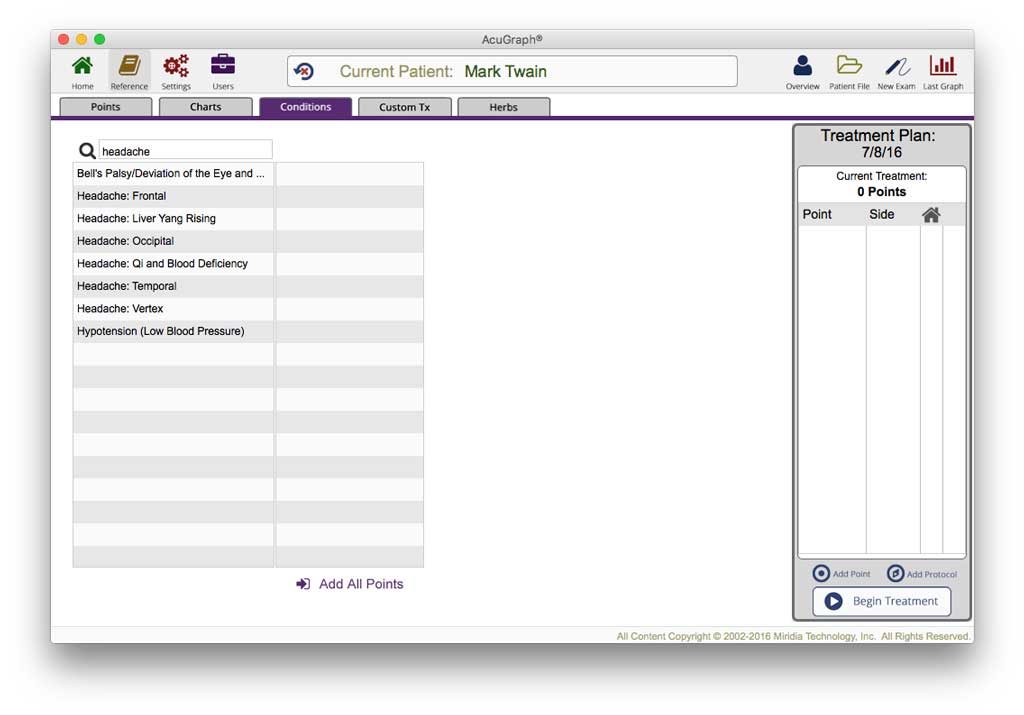Image resolution: width=1024 pixels, height=715 pixels.
Task: Select Headache: Qi and Blood Deficiency
Action: coord(173,264)
